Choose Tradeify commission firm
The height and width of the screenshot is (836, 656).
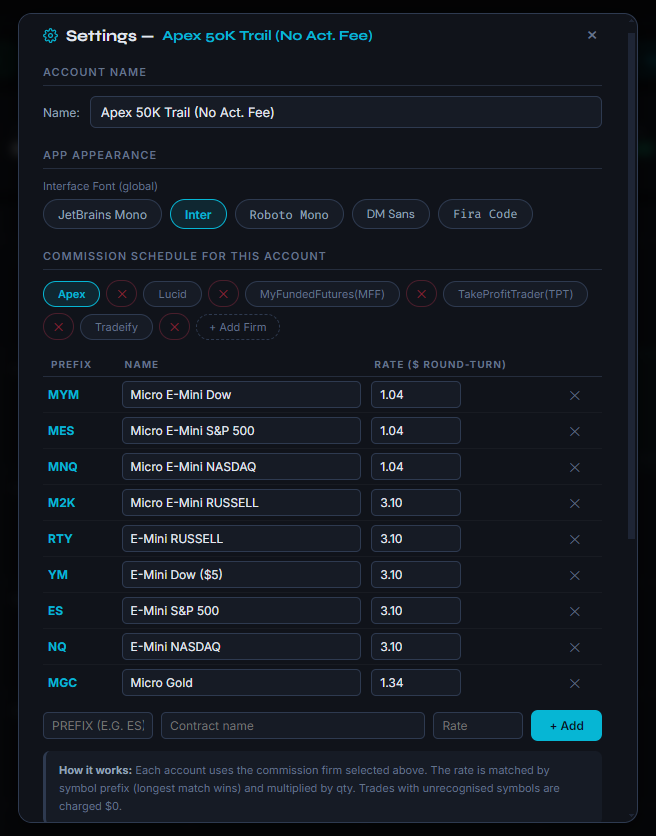pos(116,327)
